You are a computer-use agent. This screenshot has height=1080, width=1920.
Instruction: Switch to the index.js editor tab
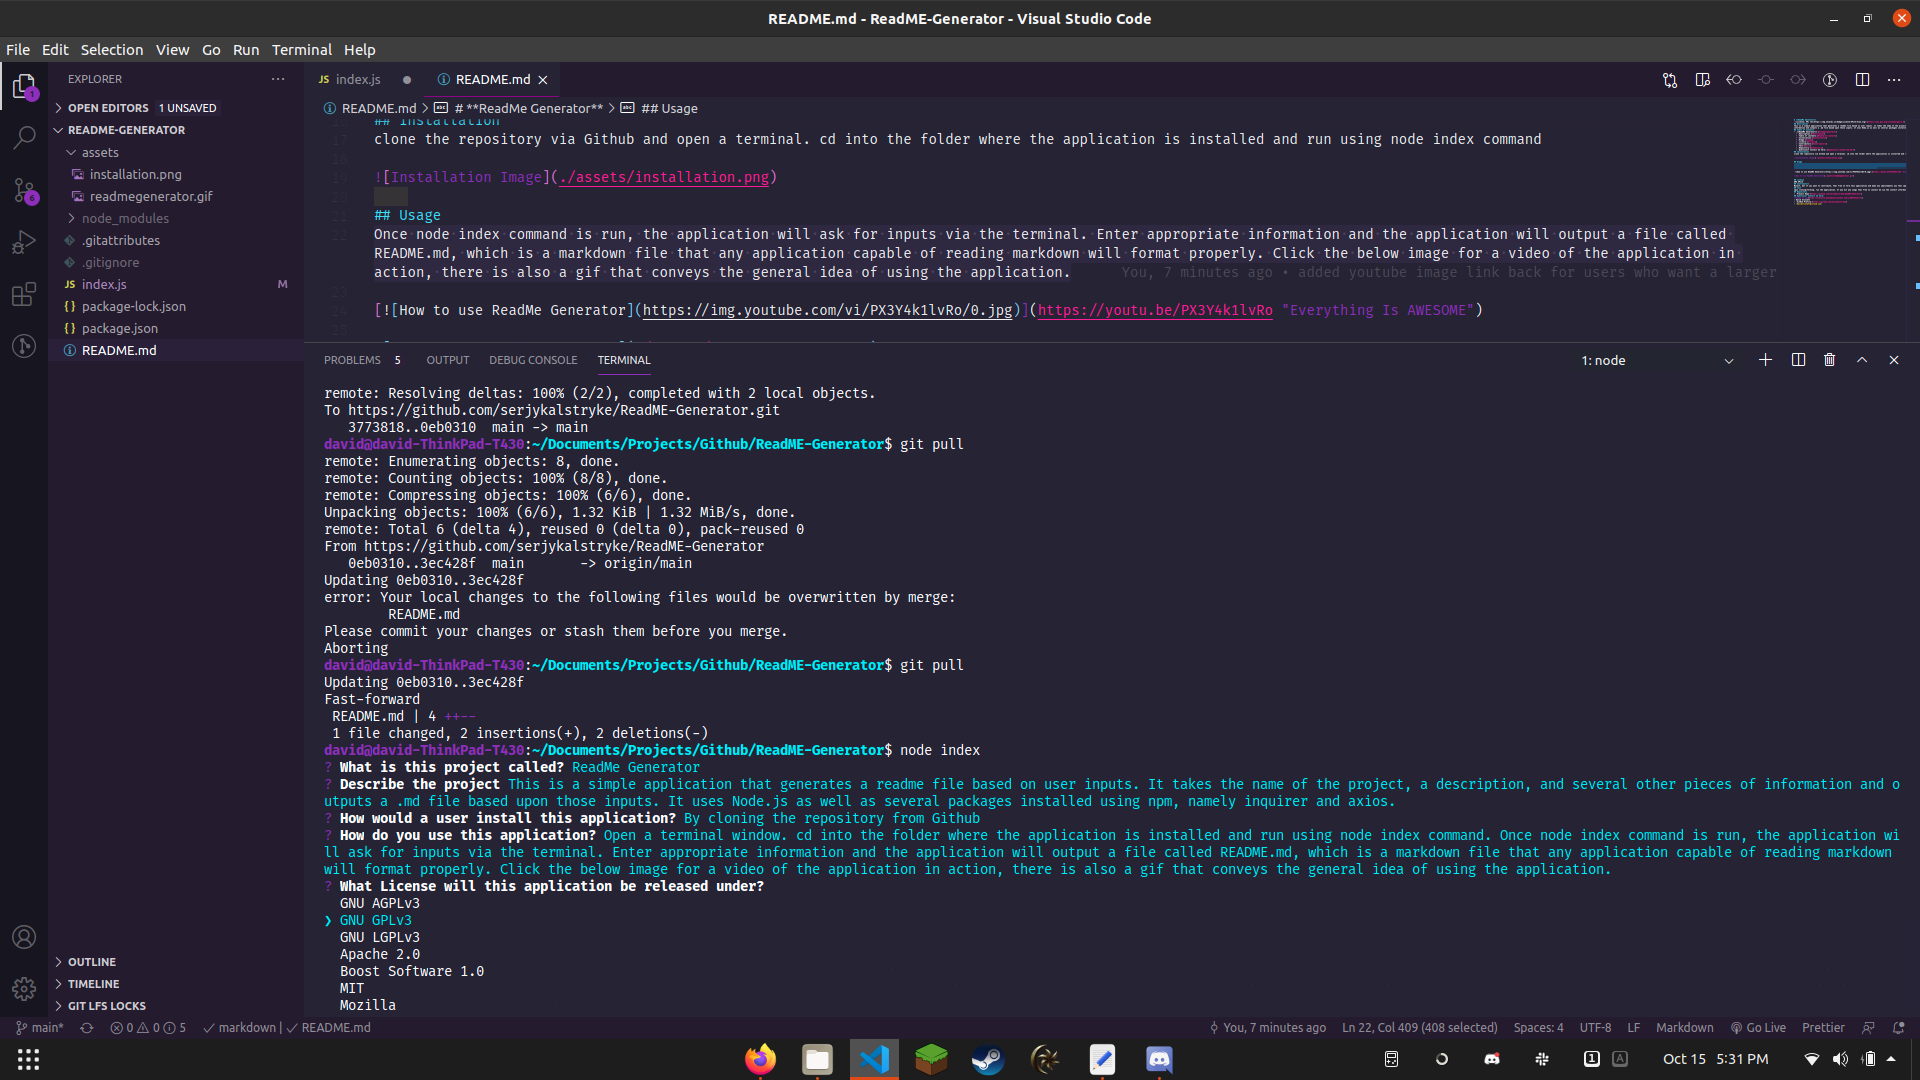click(357, 80)
